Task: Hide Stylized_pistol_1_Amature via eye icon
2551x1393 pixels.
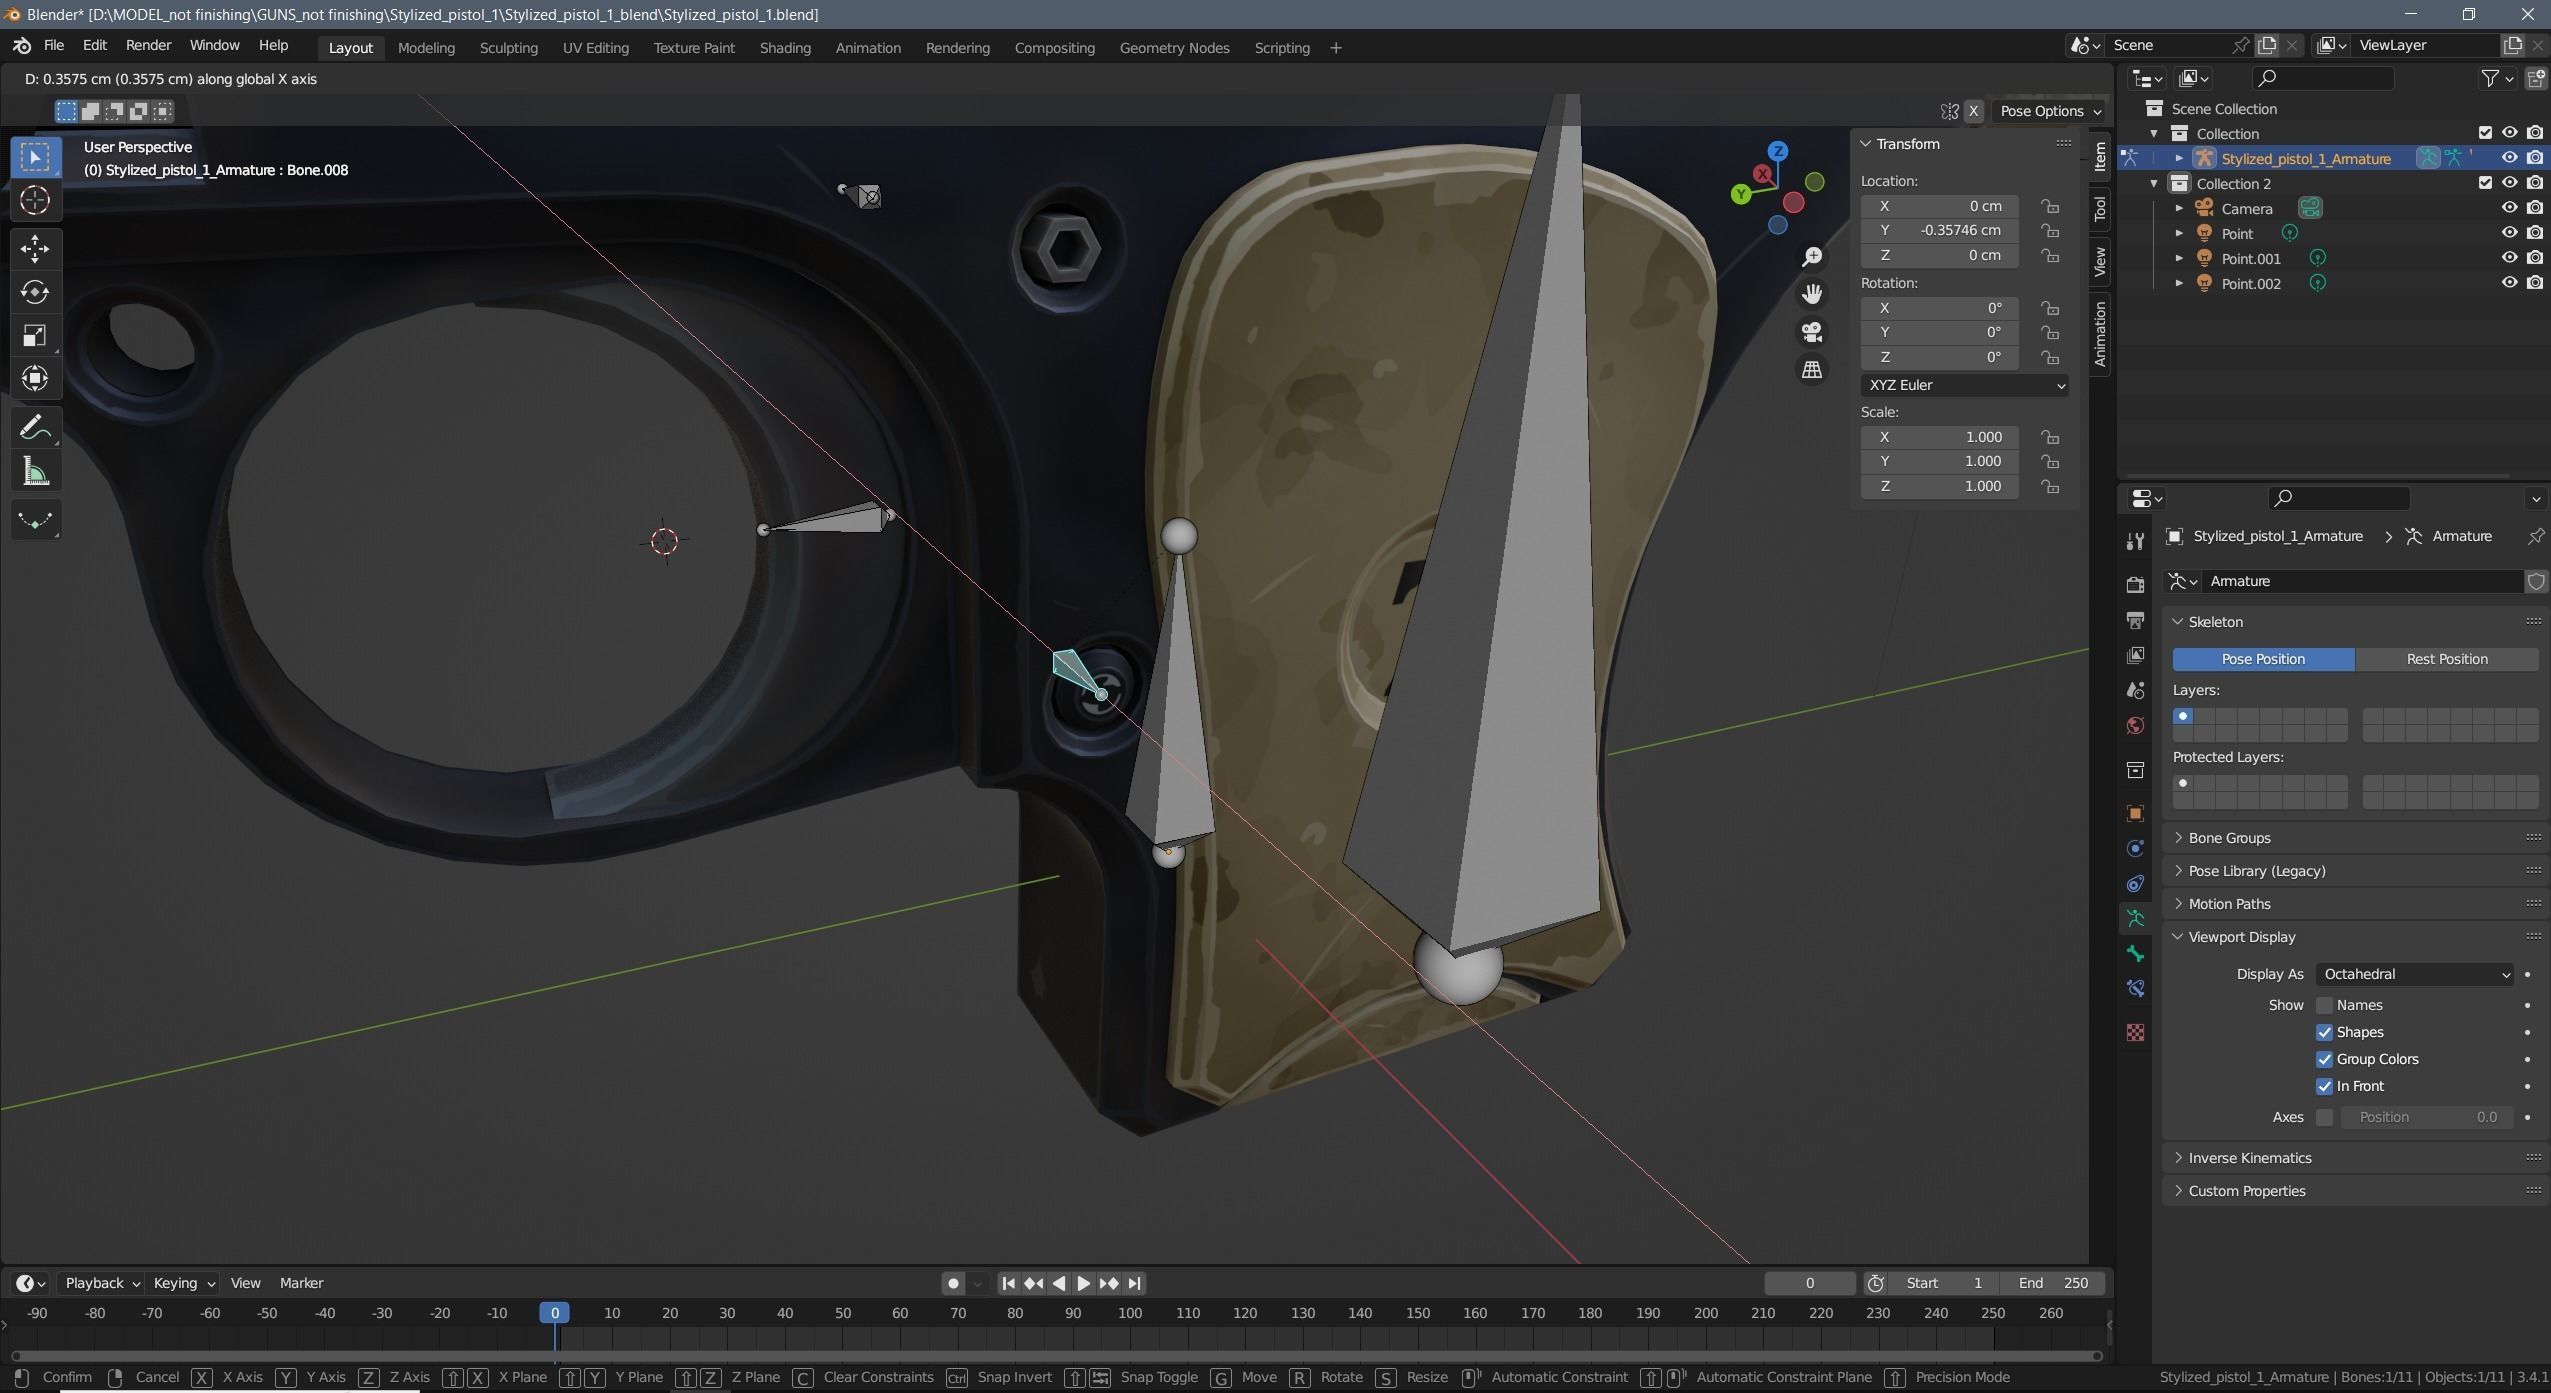Action: click(2509, 158)
